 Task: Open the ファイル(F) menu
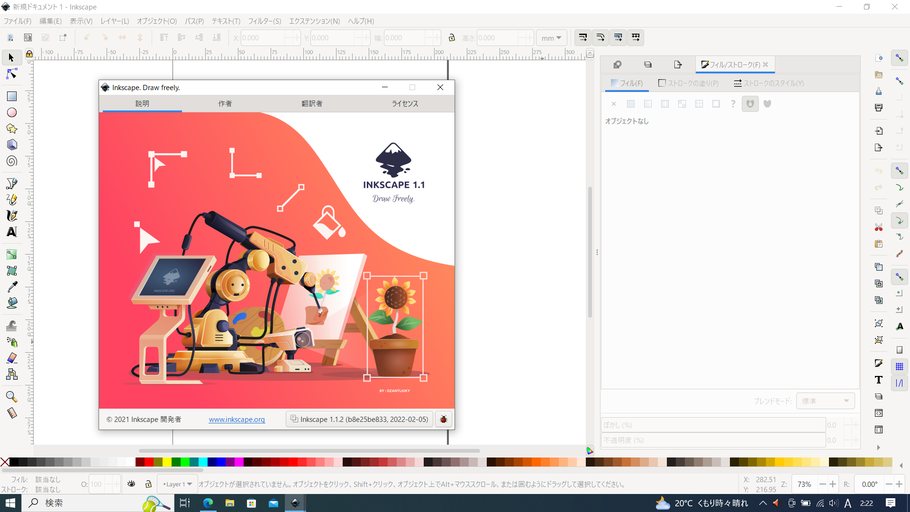click(x=17, y=21)
